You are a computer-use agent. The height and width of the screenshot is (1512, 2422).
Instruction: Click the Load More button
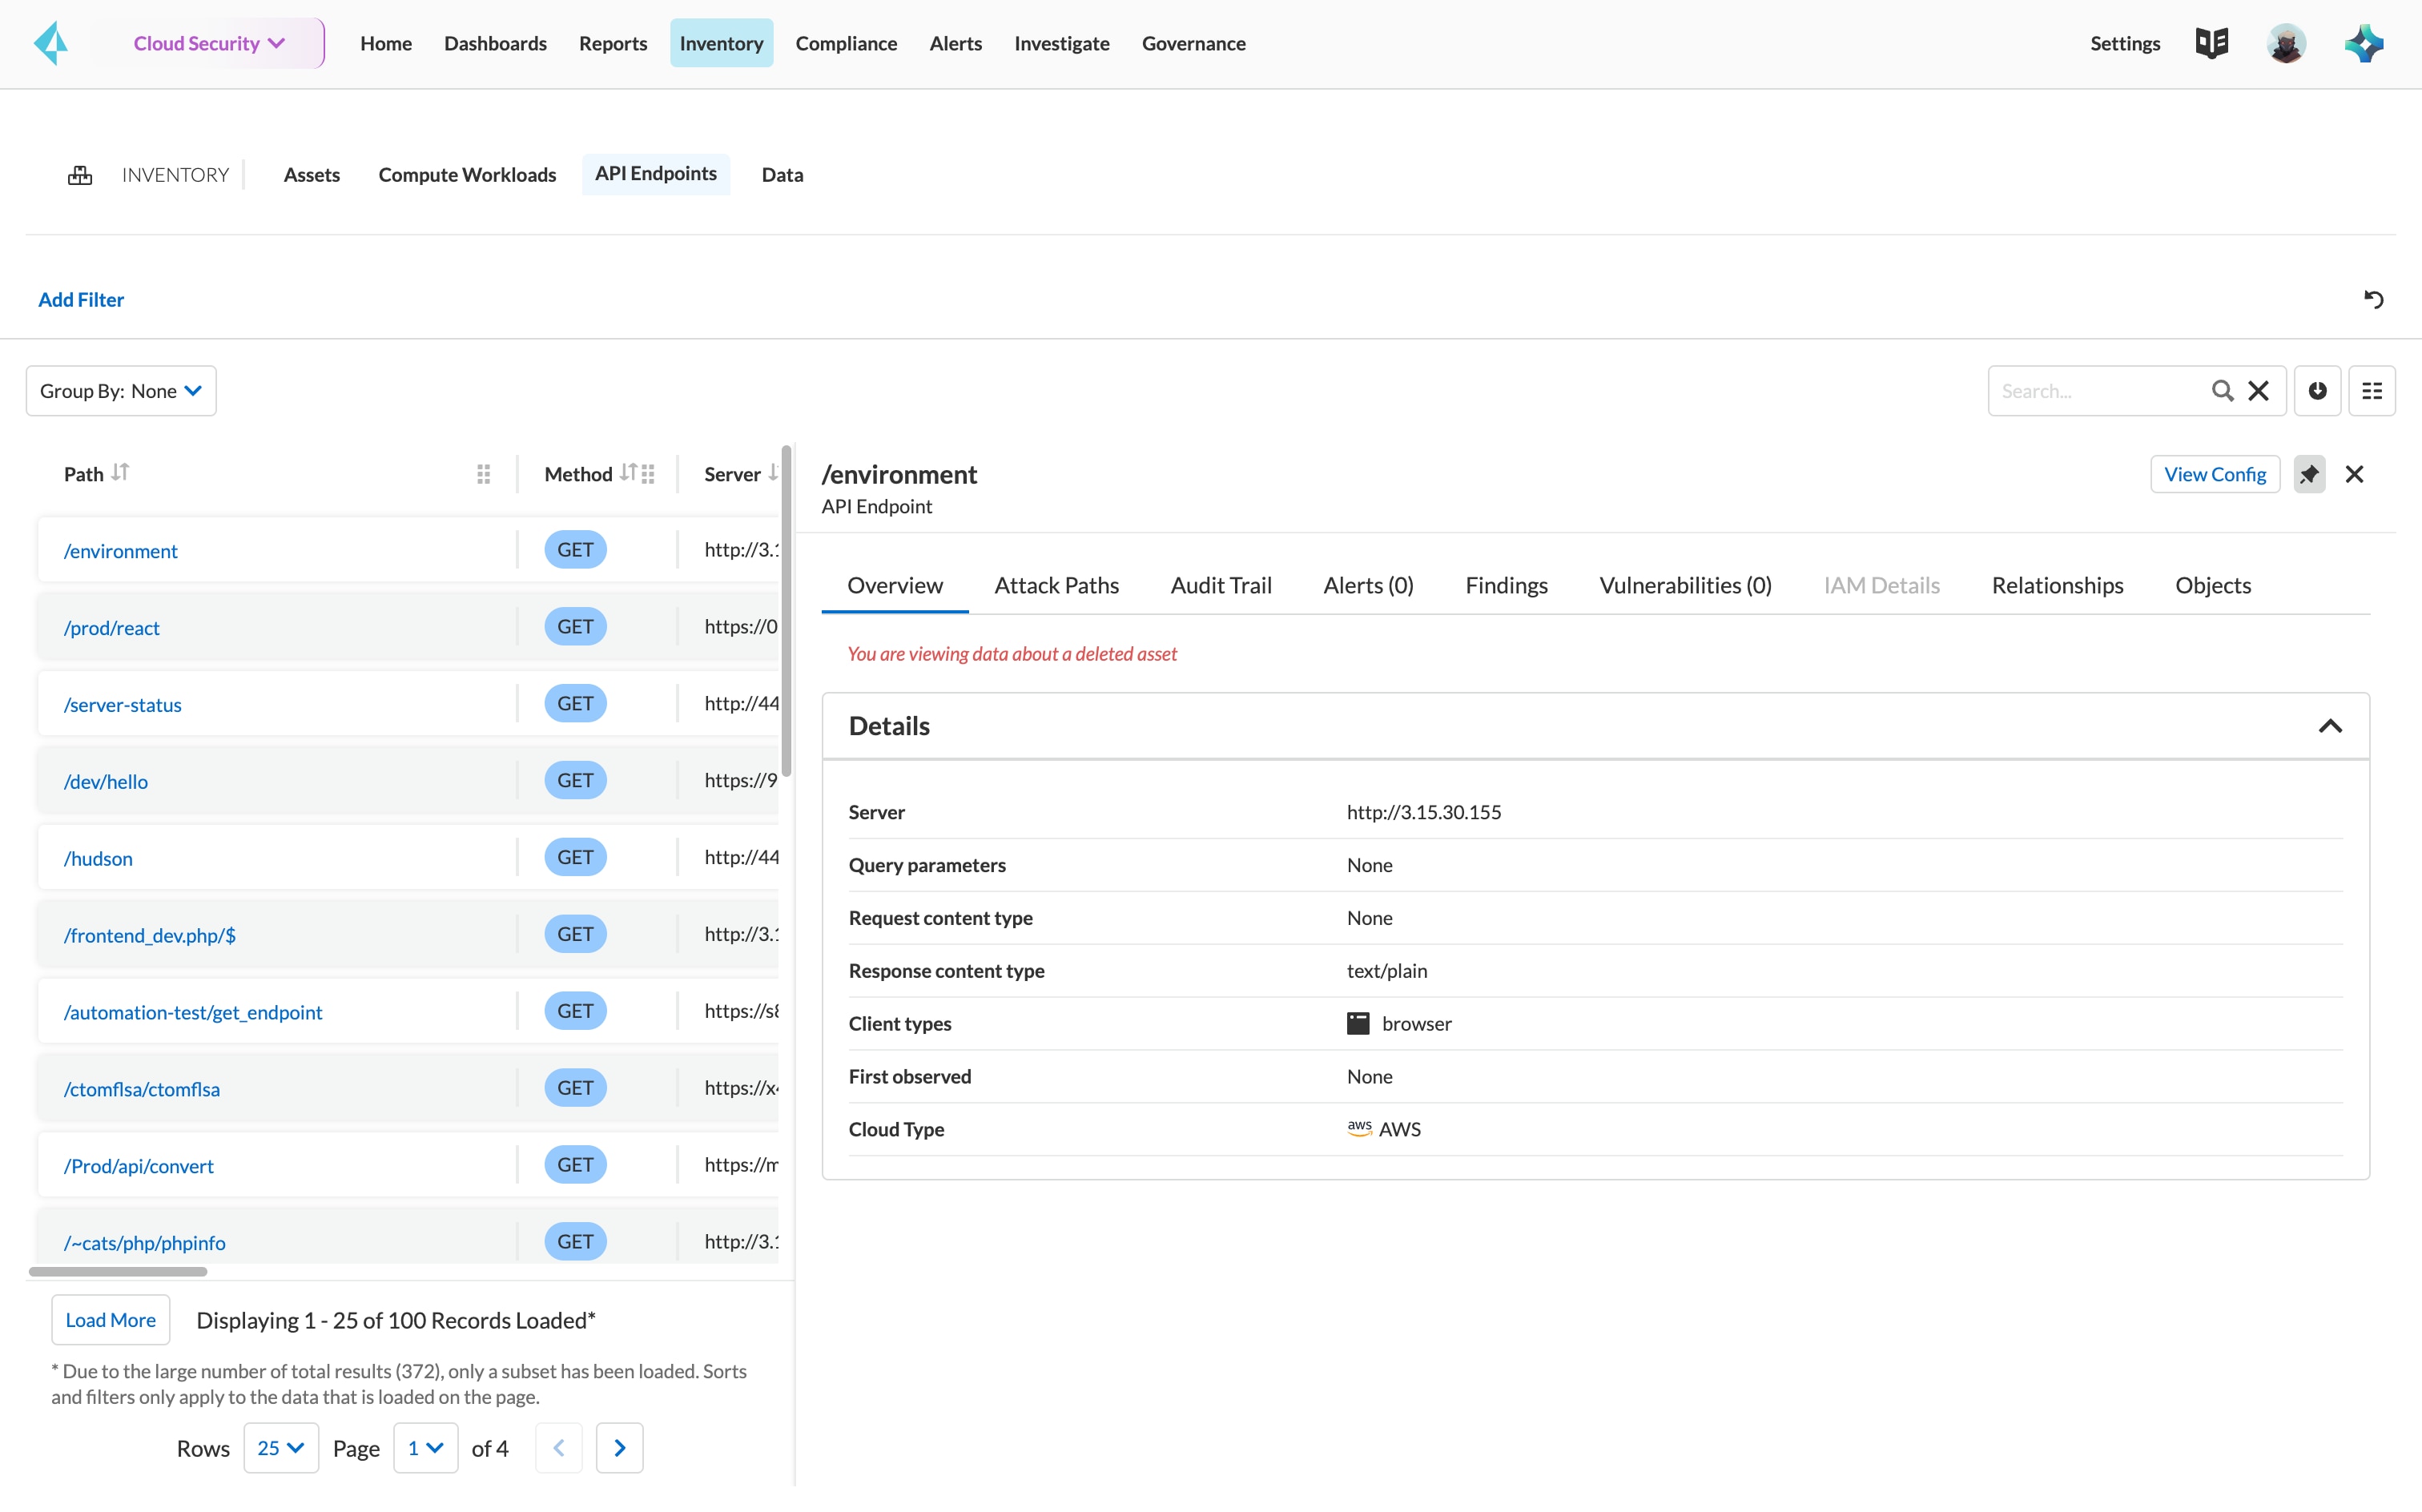tap(110, 1319)
